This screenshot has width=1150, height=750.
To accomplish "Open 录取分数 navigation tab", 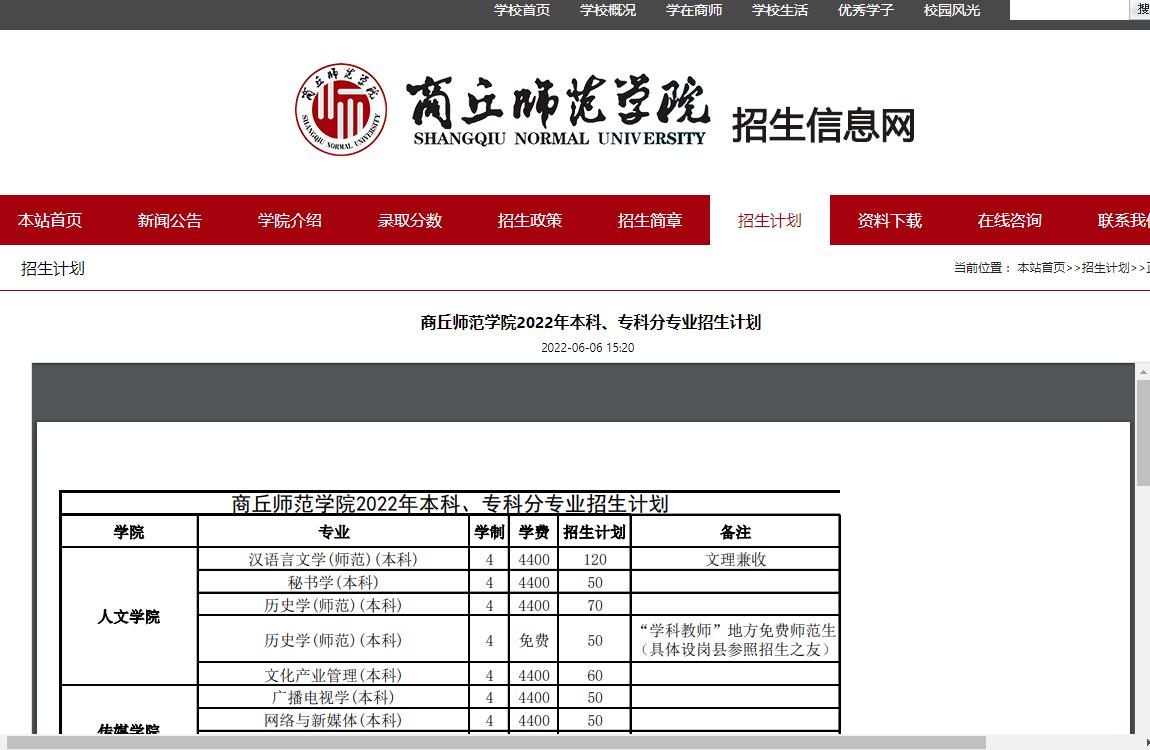I will point(410,220).
